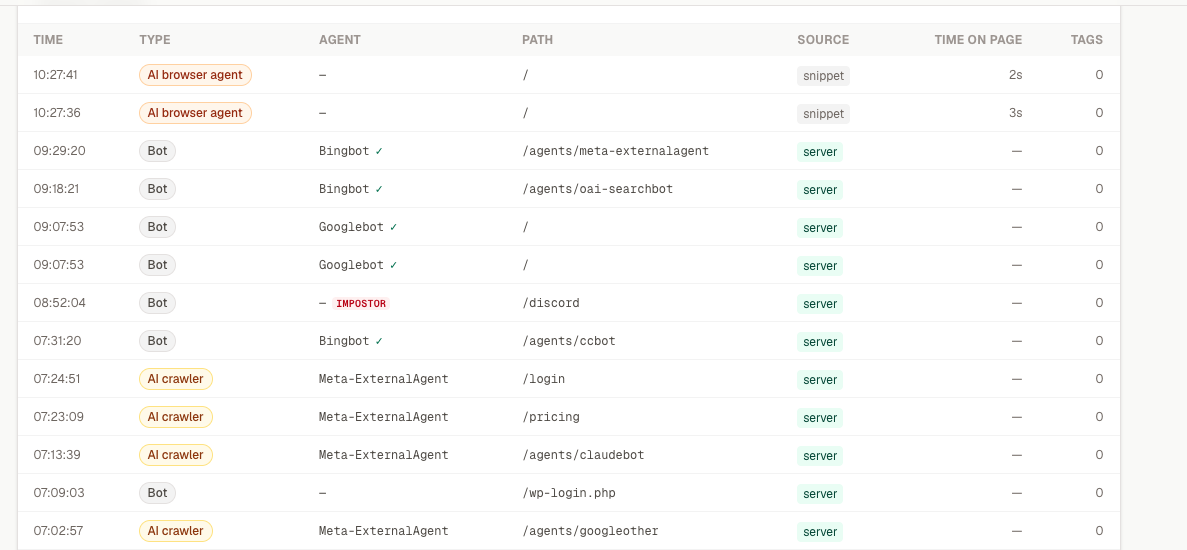The width and height of the screenshot is (1187, 550).
Task: Sort by the AGENT column header
Action: (x=340, y=39)
